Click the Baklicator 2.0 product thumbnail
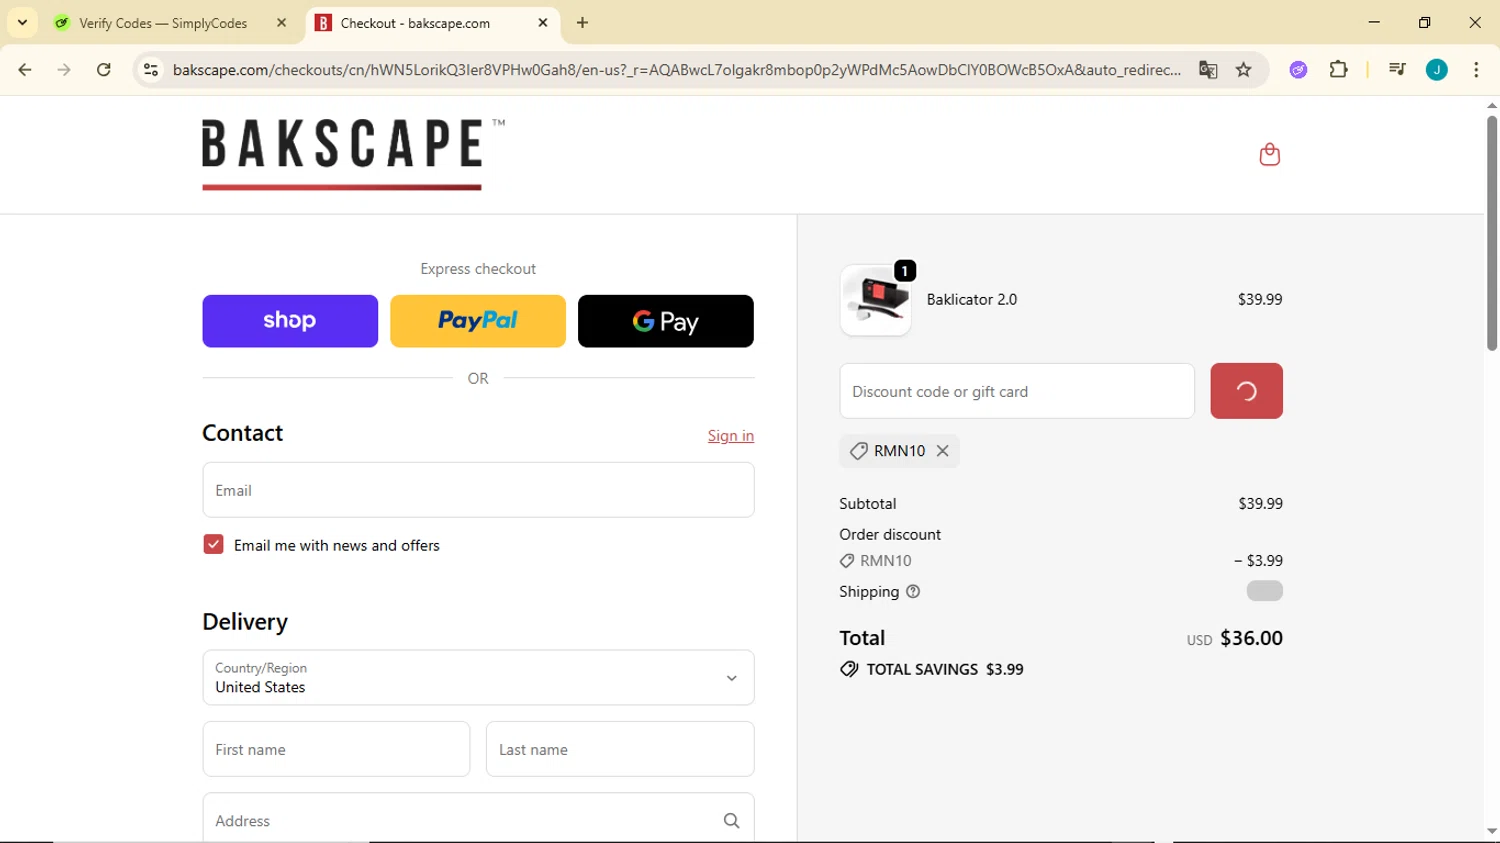1500x843 pixels. point(876,300)
